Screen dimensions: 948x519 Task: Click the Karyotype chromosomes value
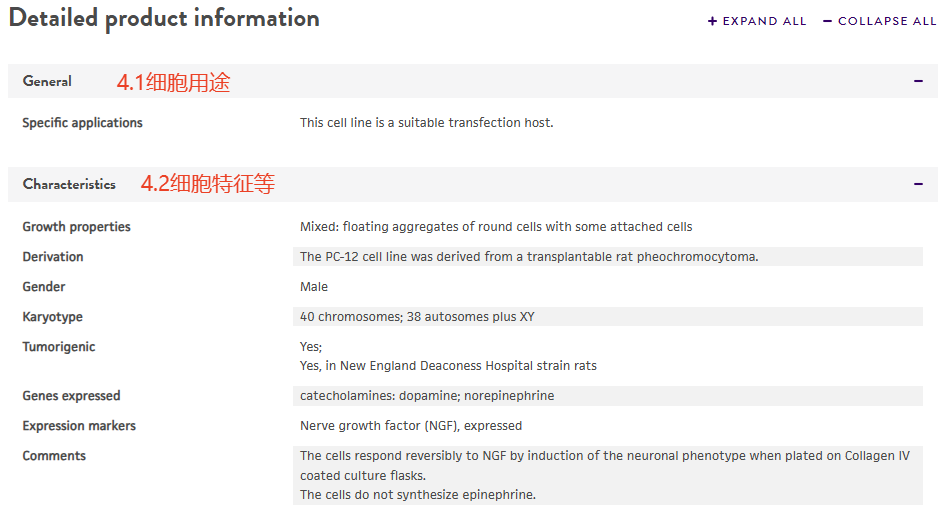click(417, 317)
